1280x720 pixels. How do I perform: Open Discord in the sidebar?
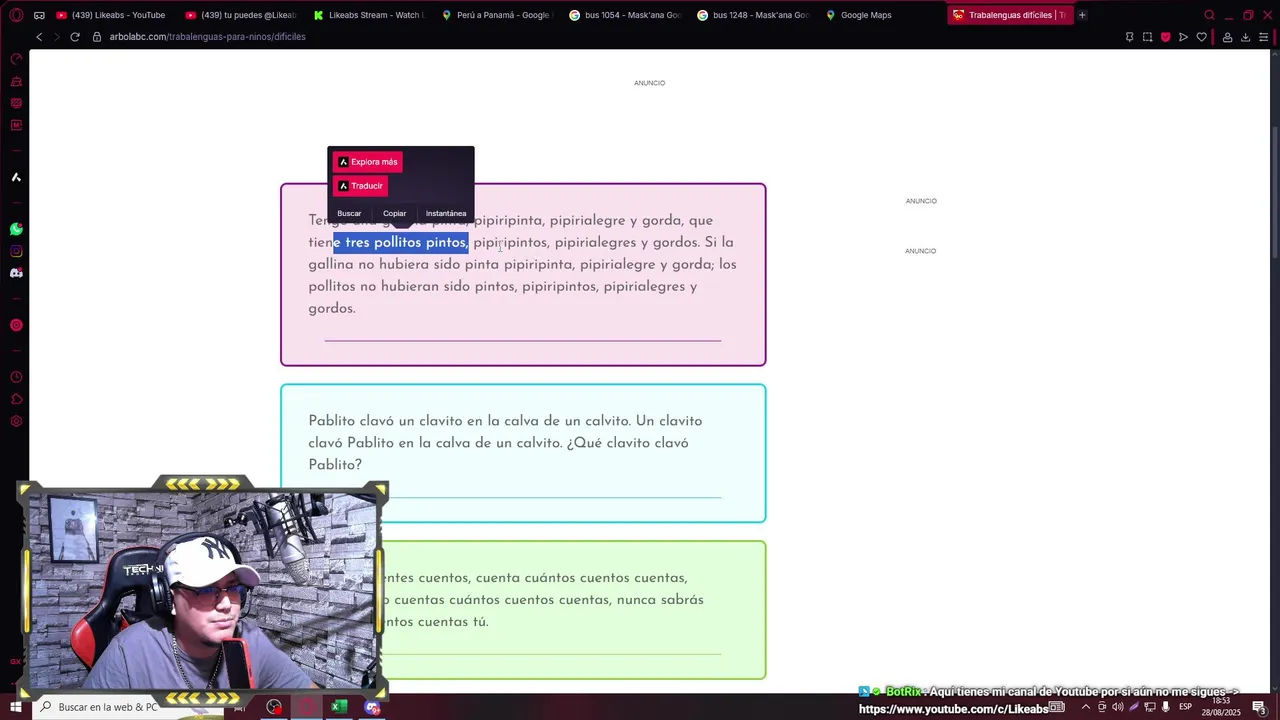coord(16,273)
